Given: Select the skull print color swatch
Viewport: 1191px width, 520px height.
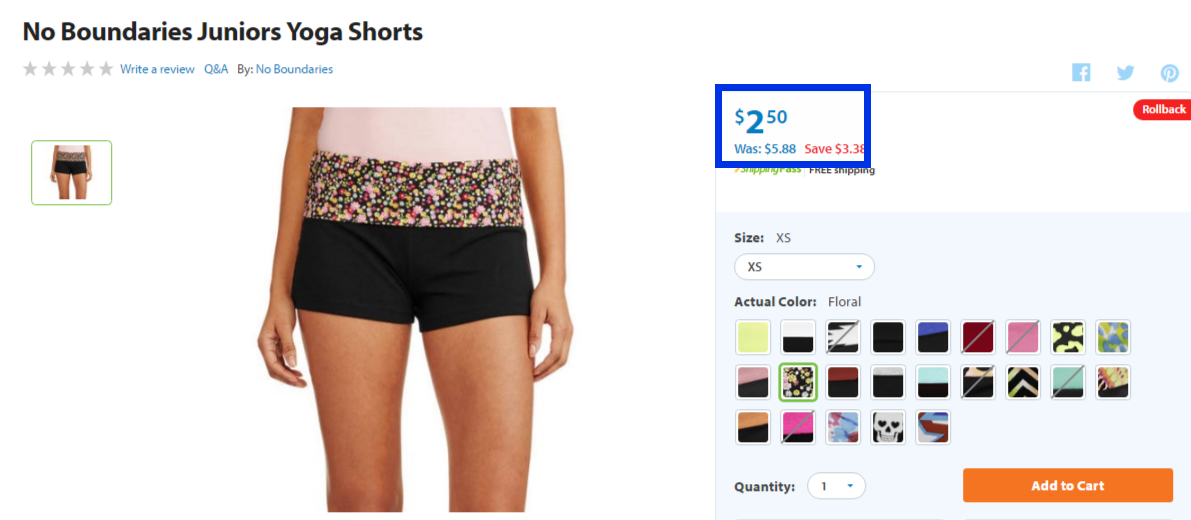Looking at the screenshot, I should coord(888,427).
